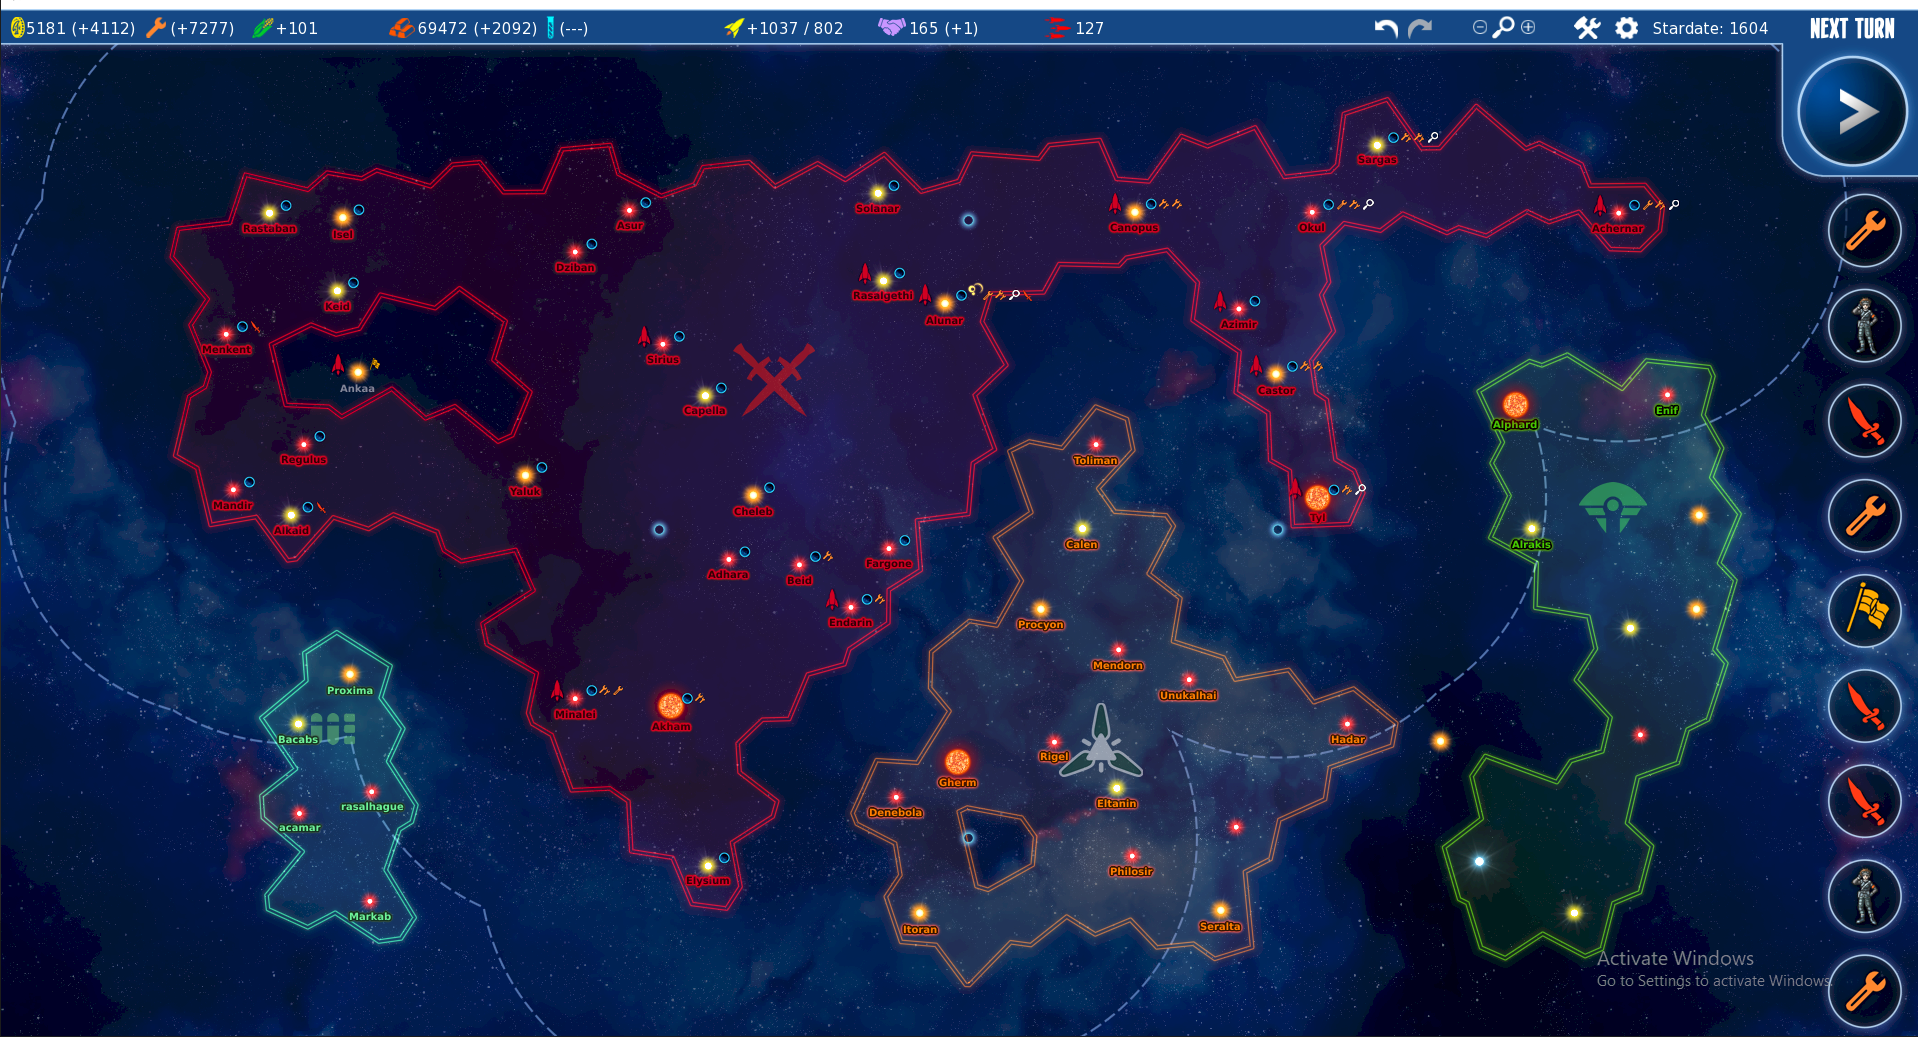Open the diplomacy handshake indicator
This screenshot has width=1918, height=1037.
tap(889, 27)
